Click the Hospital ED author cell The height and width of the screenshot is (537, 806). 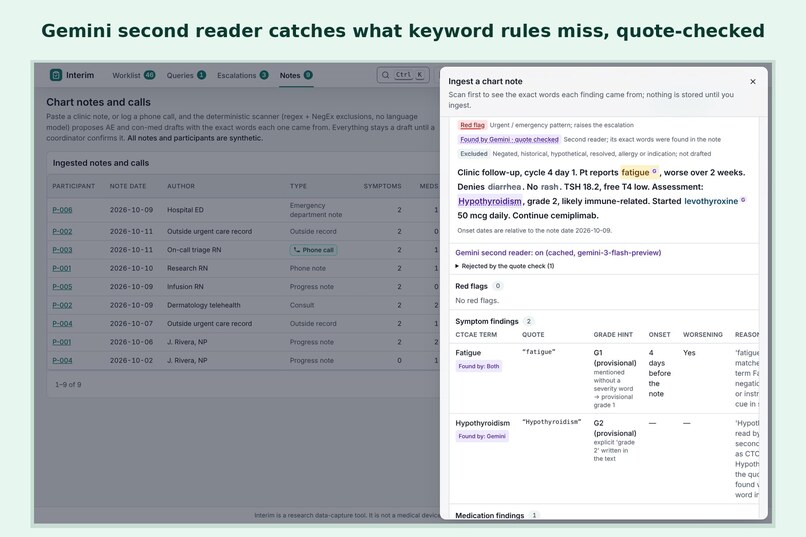185,210
